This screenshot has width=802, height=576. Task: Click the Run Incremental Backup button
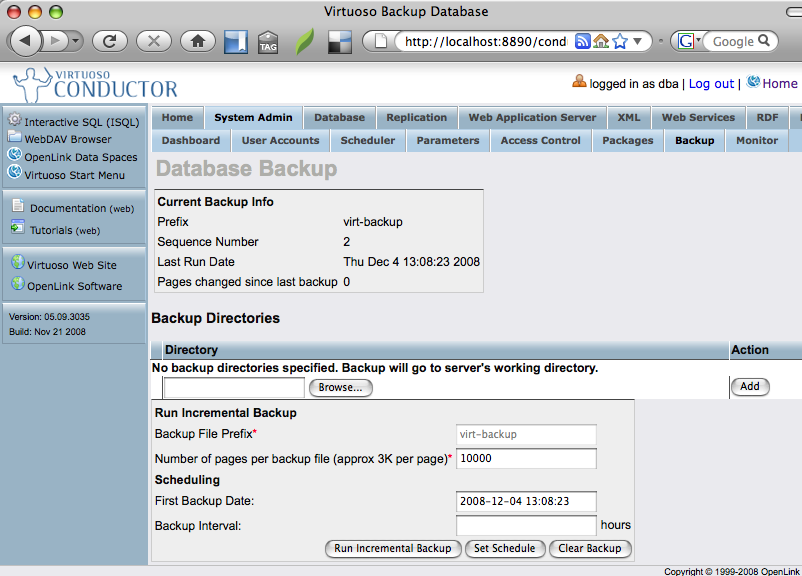(x=393, y=548)
